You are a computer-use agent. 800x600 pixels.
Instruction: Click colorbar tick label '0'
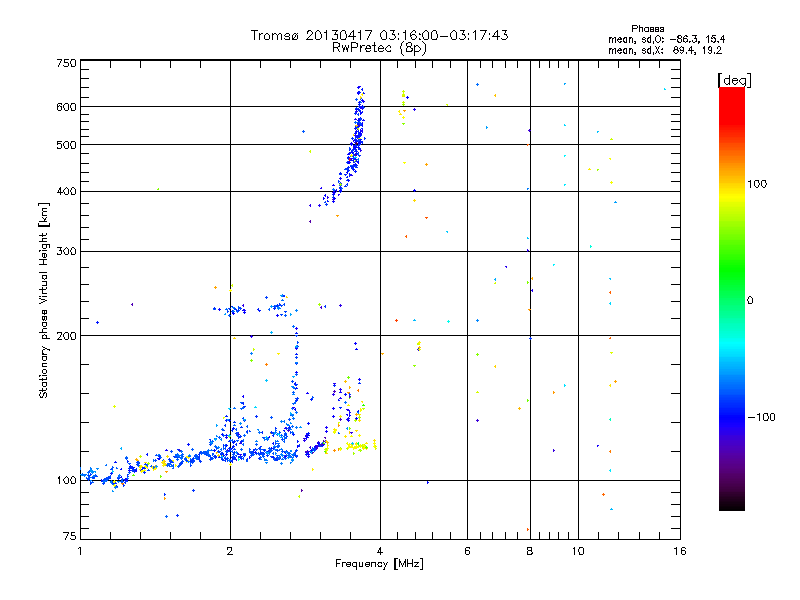click(x=750, y=301)
